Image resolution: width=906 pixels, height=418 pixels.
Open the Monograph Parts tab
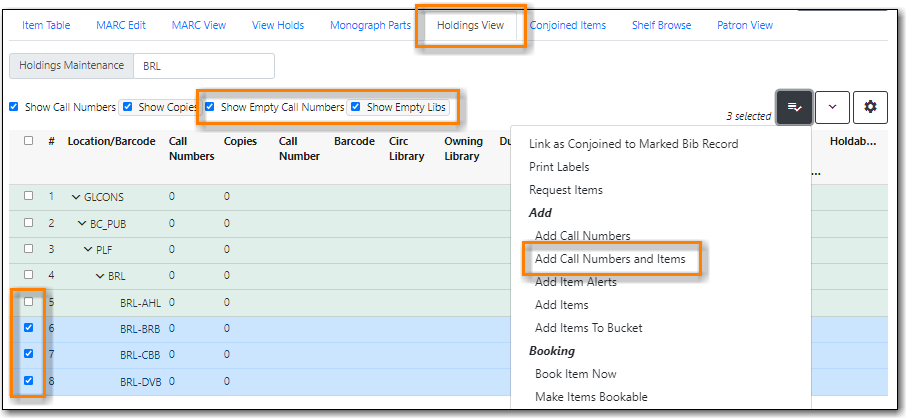[x=370, y=25]
